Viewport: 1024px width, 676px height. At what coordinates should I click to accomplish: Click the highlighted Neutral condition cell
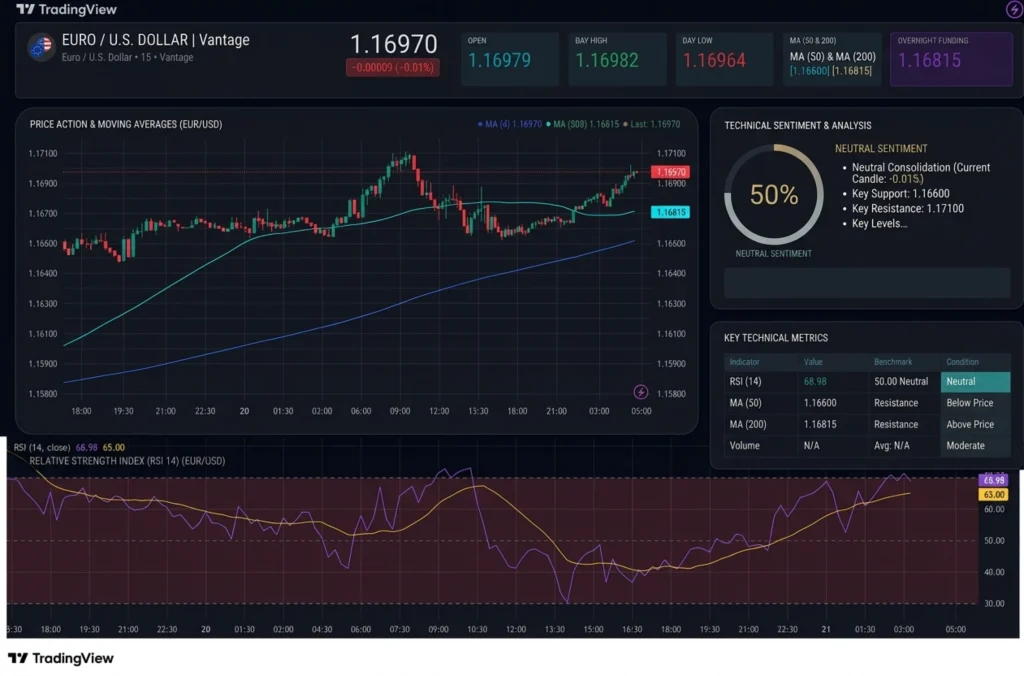click(975, 381)
